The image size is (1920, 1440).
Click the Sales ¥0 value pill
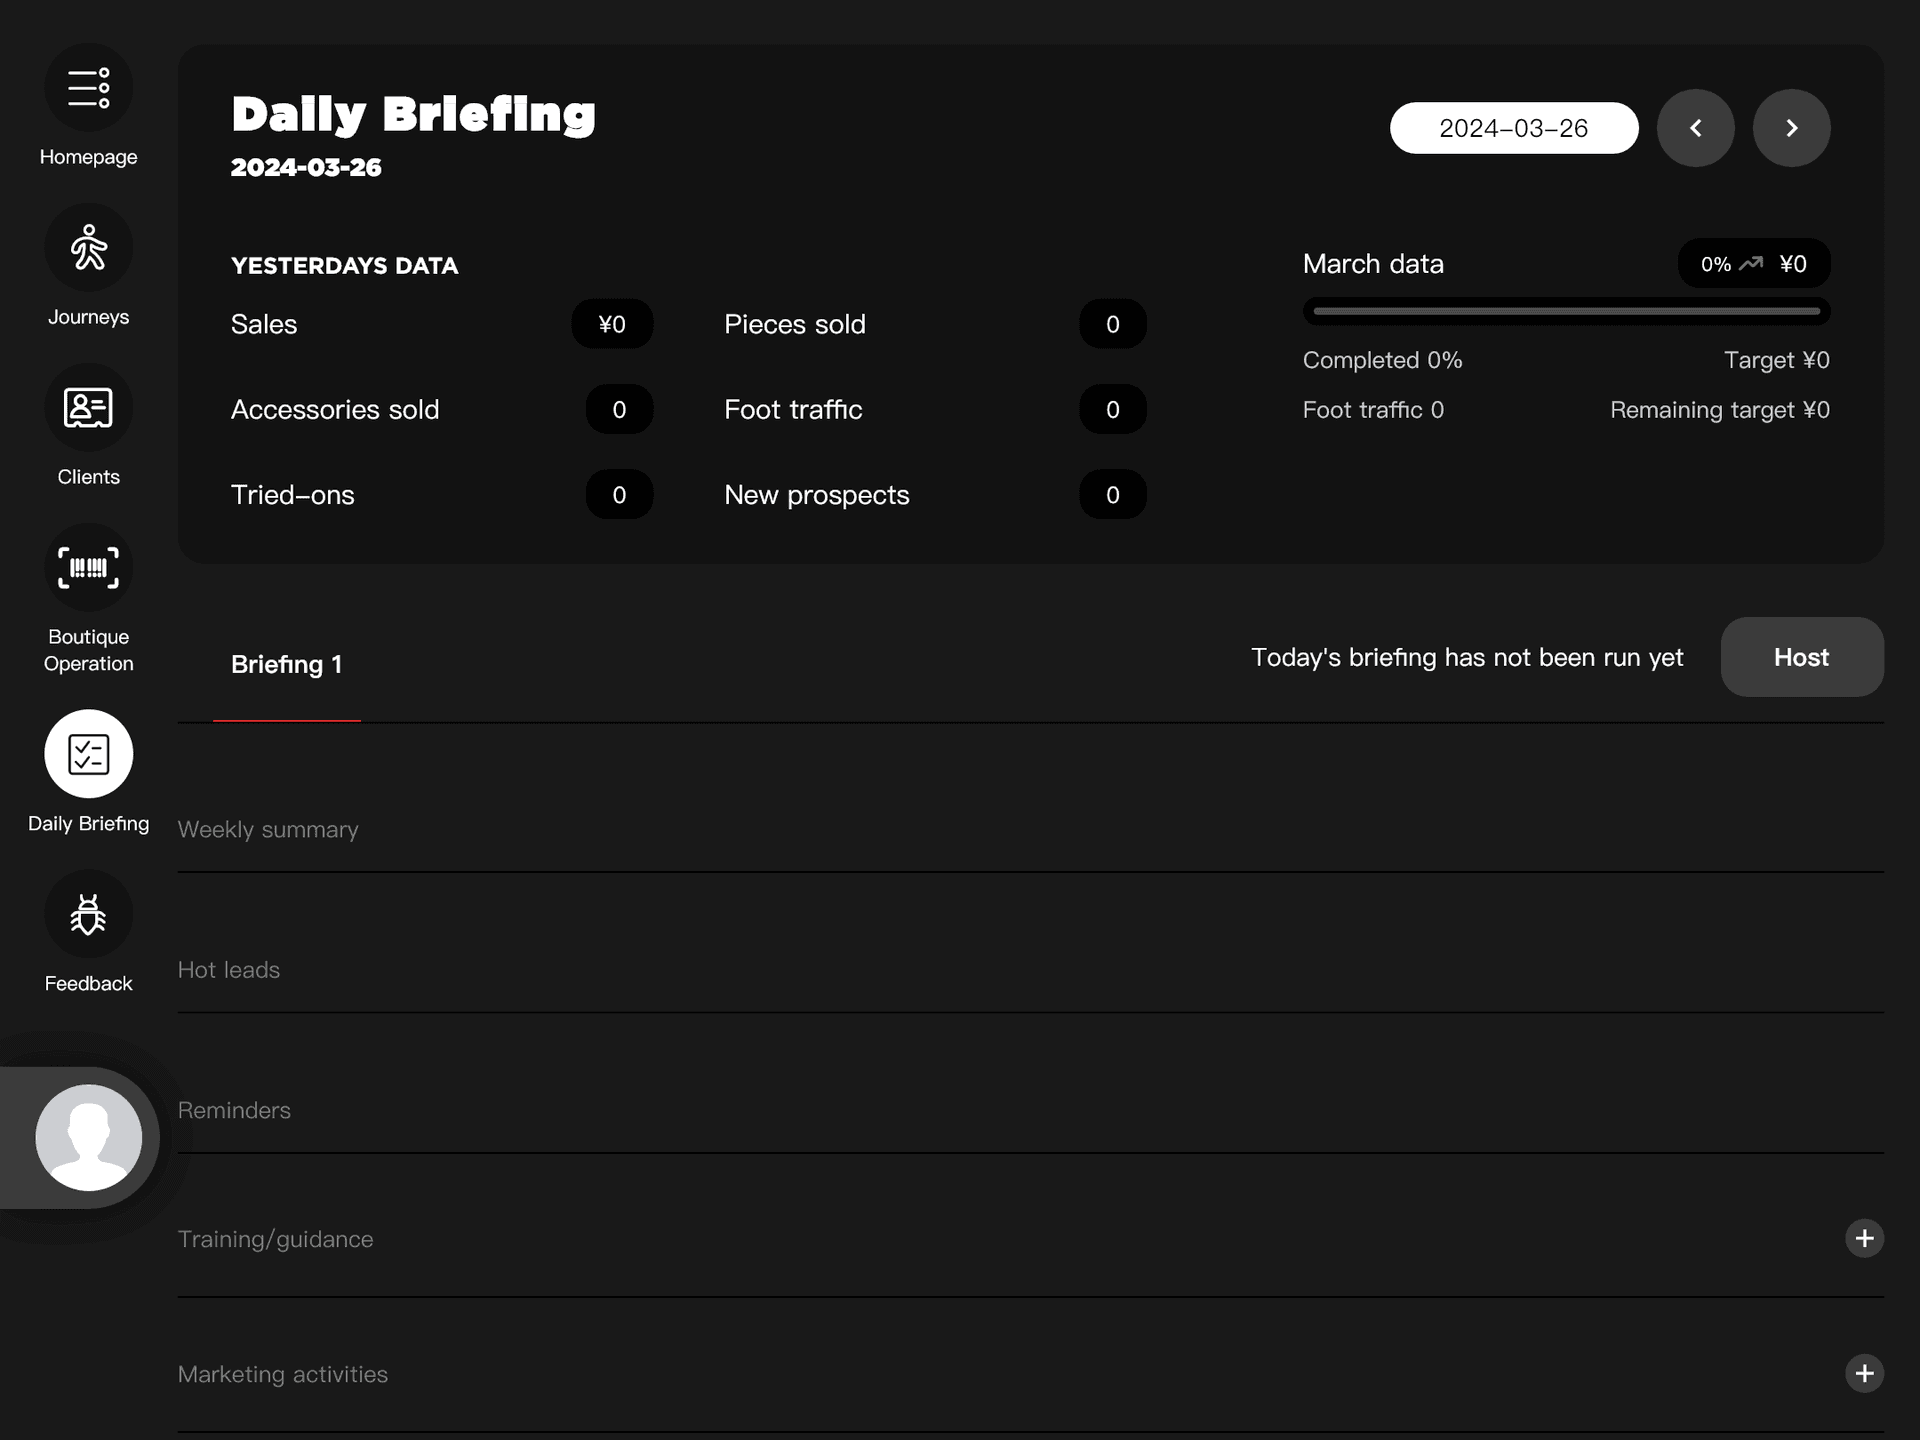612,324
